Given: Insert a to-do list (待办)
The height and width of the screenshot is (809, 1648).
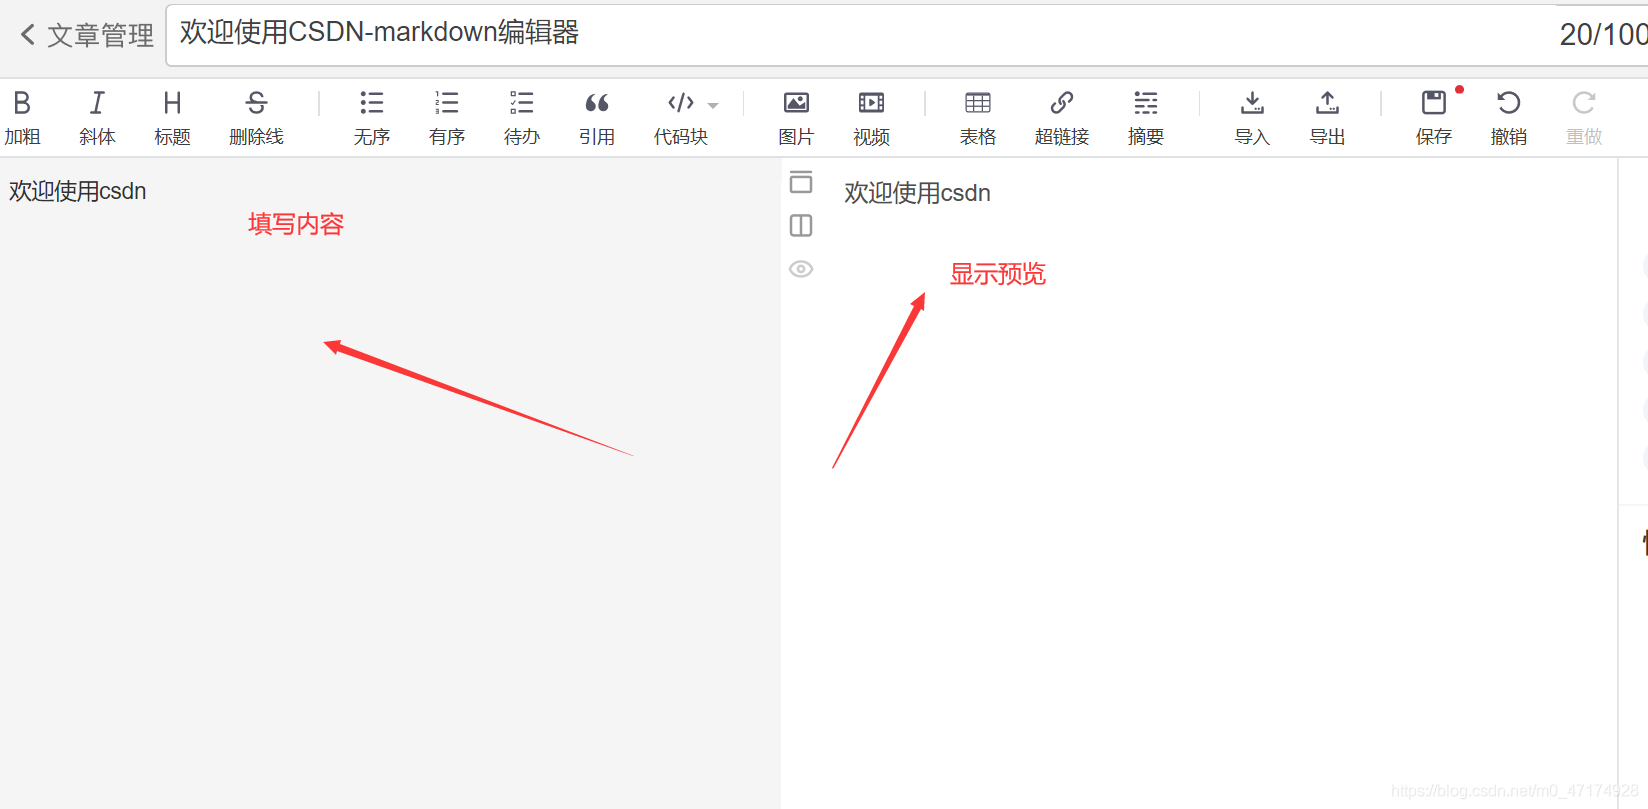Looking at the screenshot, I should tap(521, 118).
